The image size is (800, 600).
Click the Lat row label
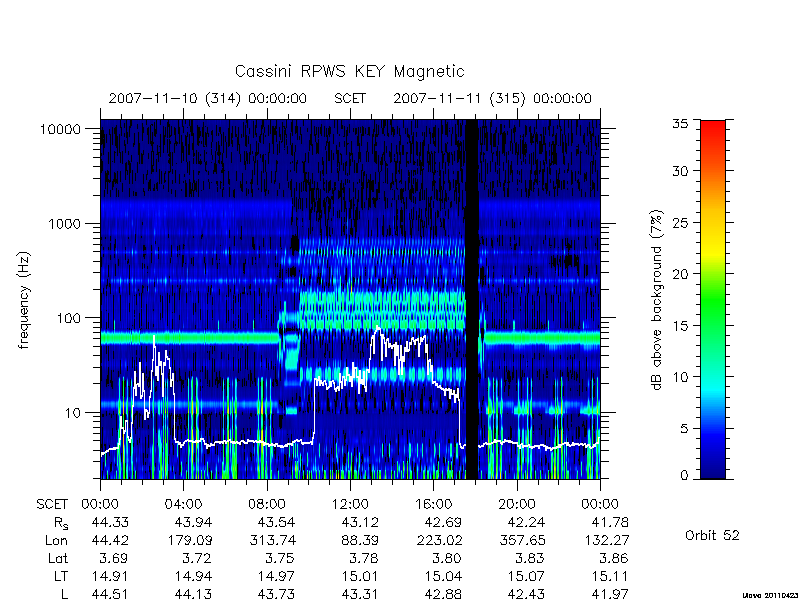(x=58, y=558)
